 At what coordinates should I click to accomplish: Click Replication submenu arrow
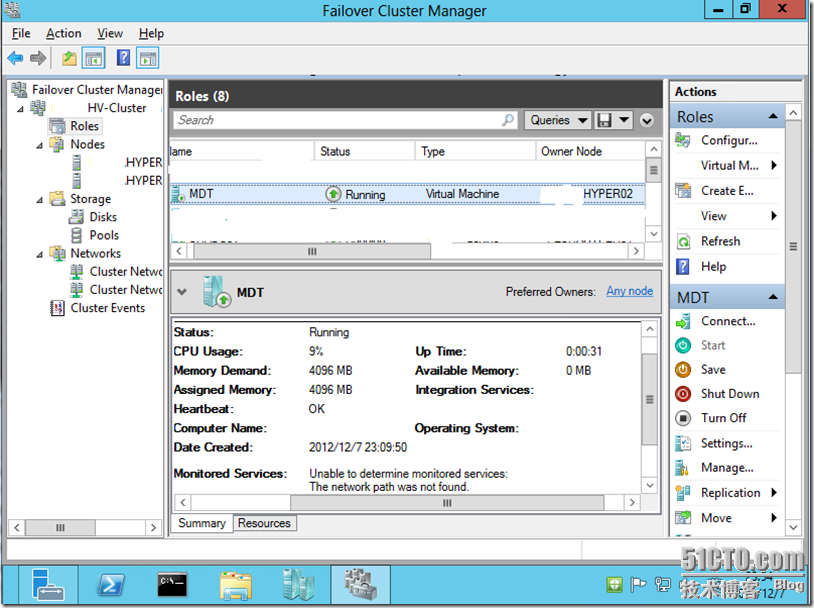click(x=774, y=493)
